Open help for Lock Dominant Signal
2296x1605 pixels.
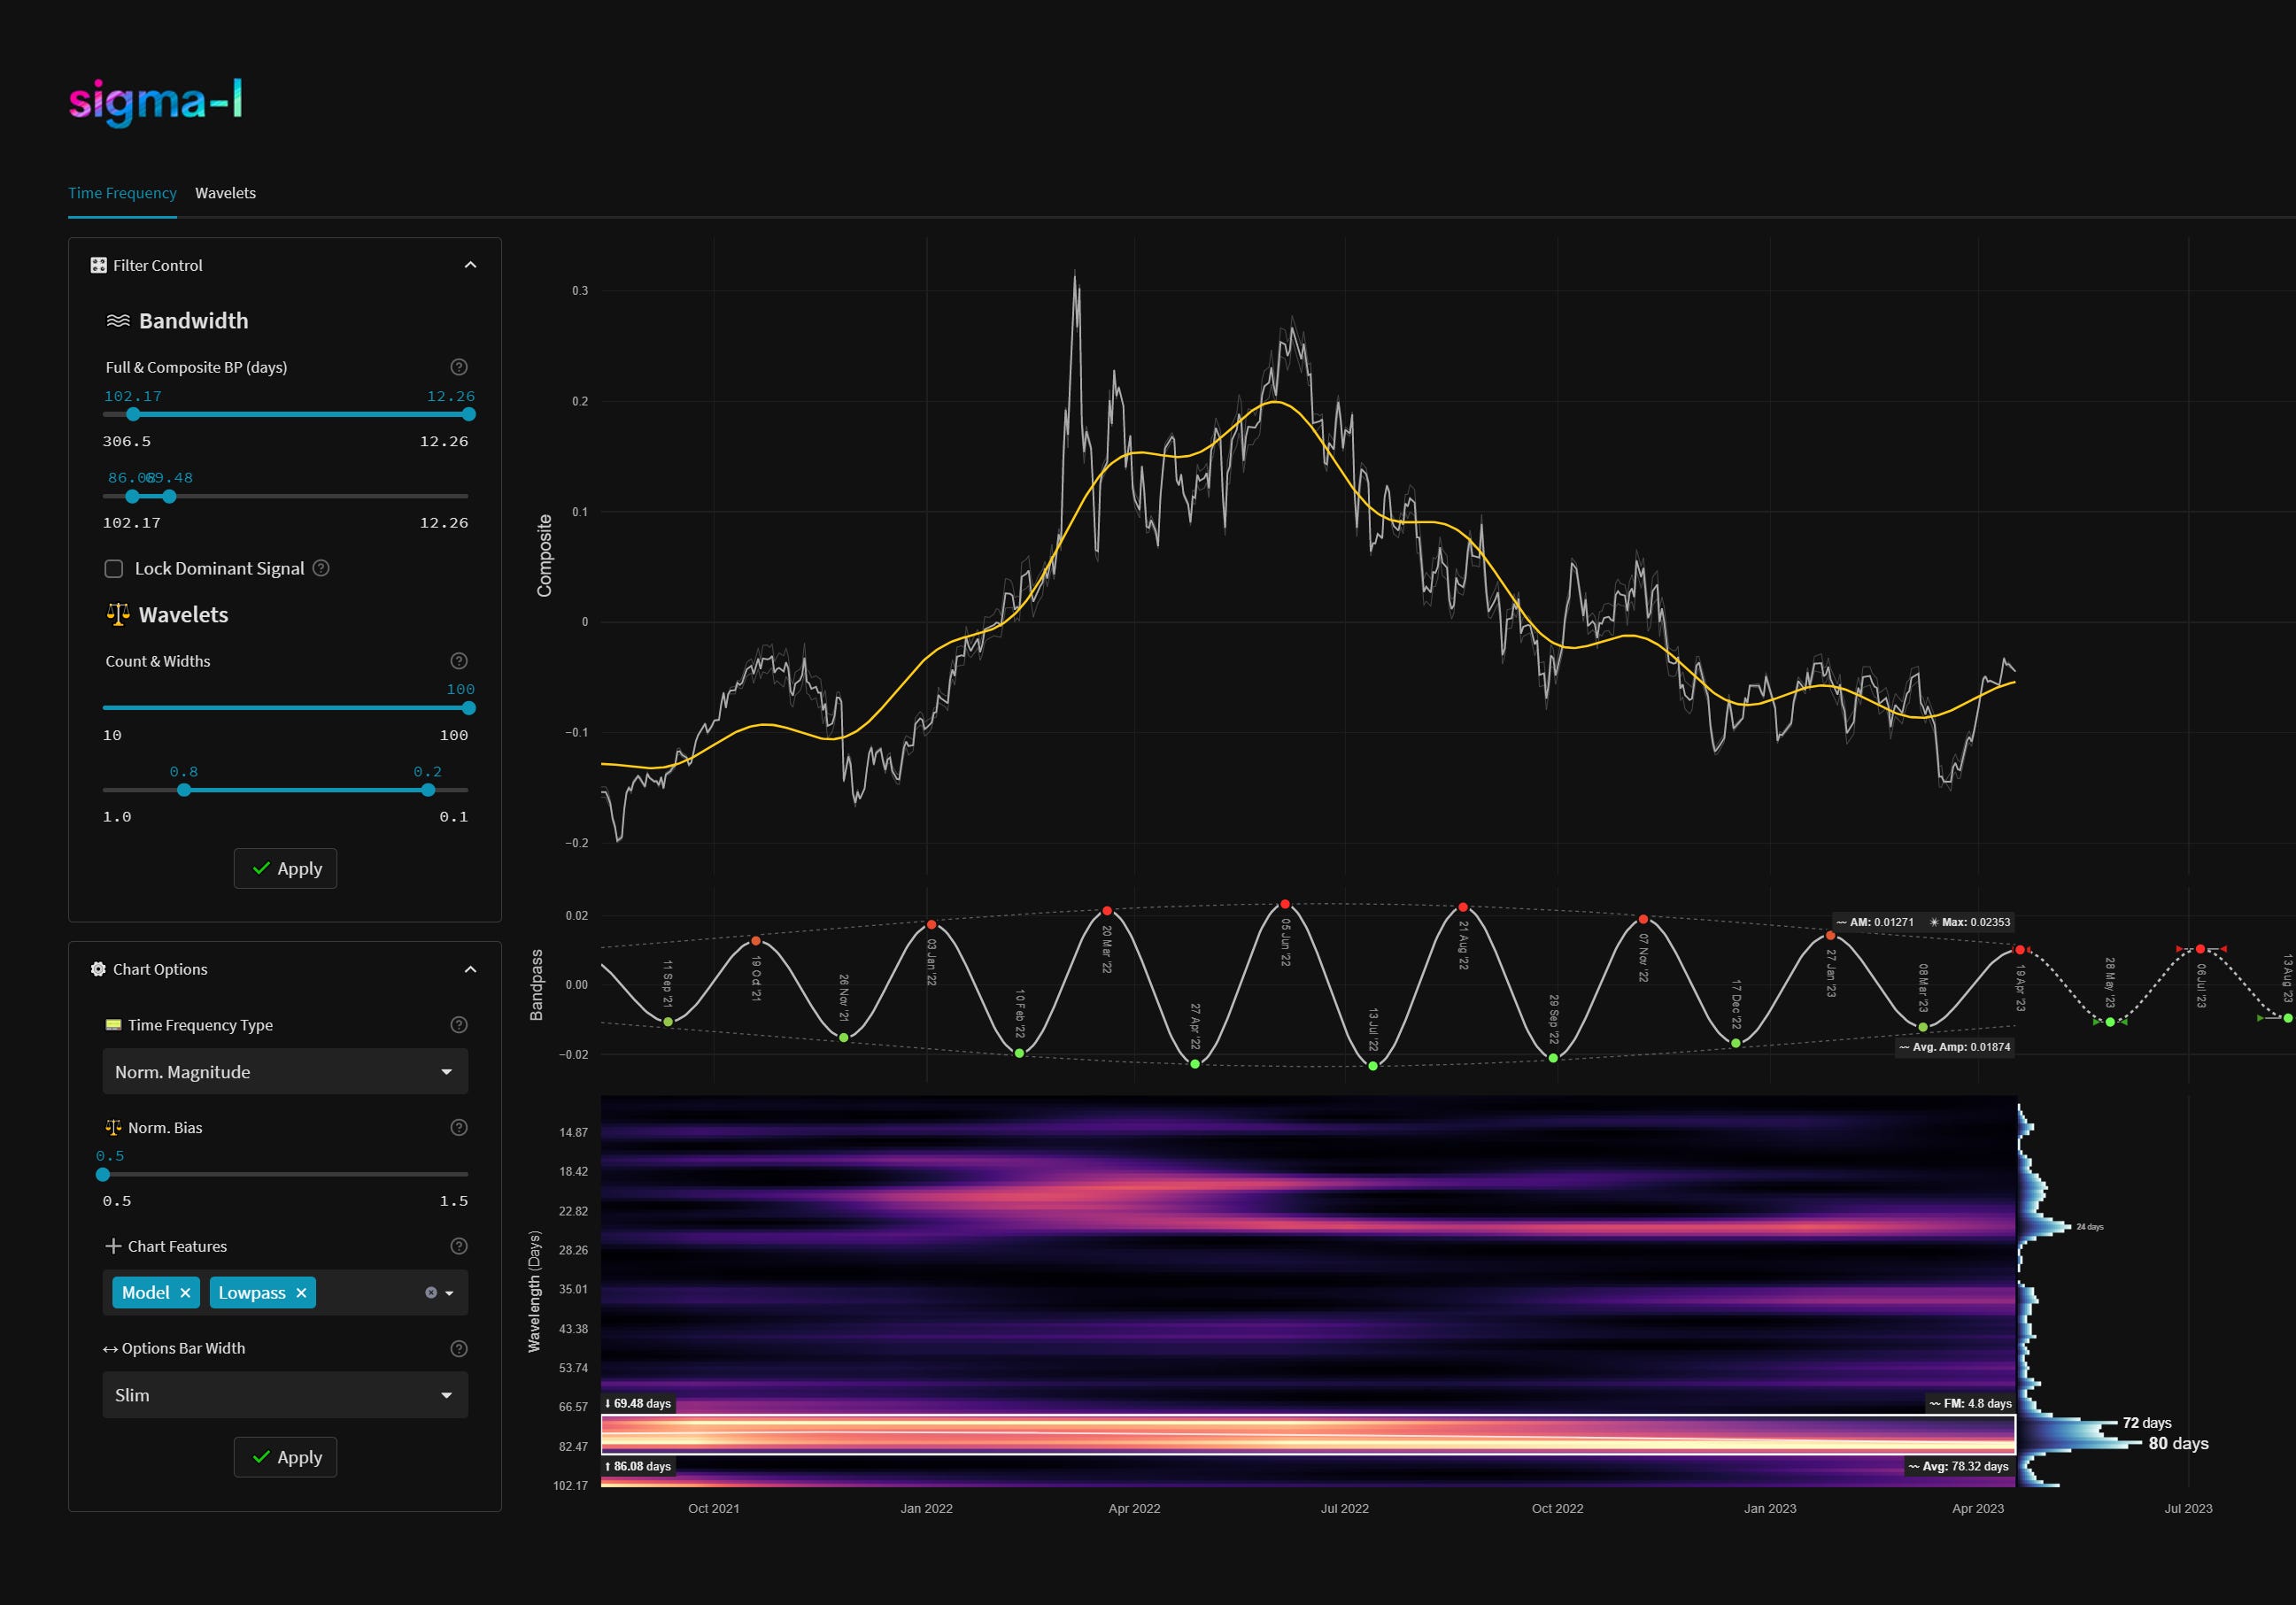pos(321,568)
